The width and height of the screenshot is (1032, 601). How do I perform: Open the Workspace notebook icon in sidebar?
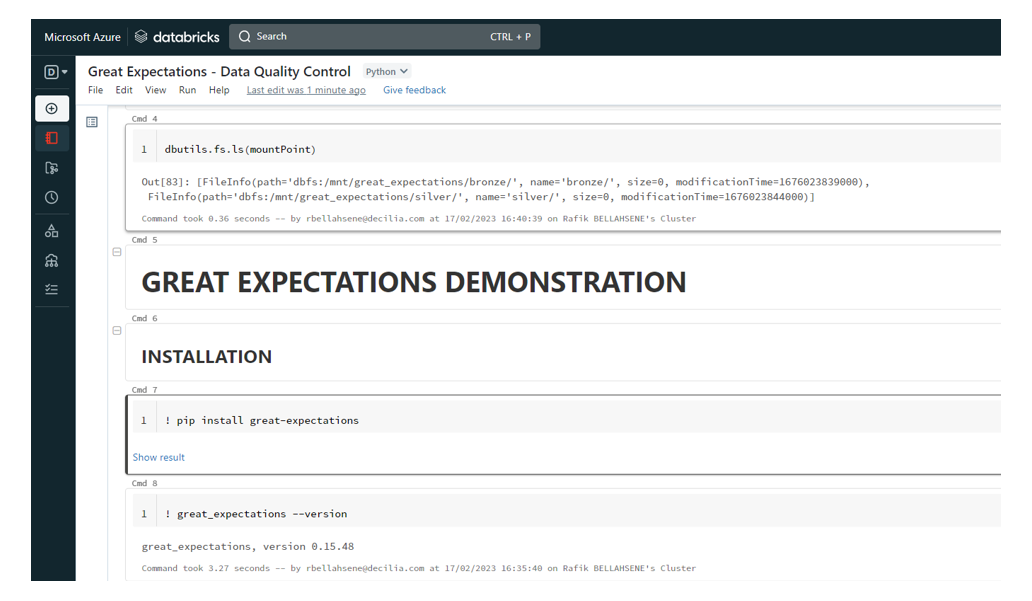52,138
